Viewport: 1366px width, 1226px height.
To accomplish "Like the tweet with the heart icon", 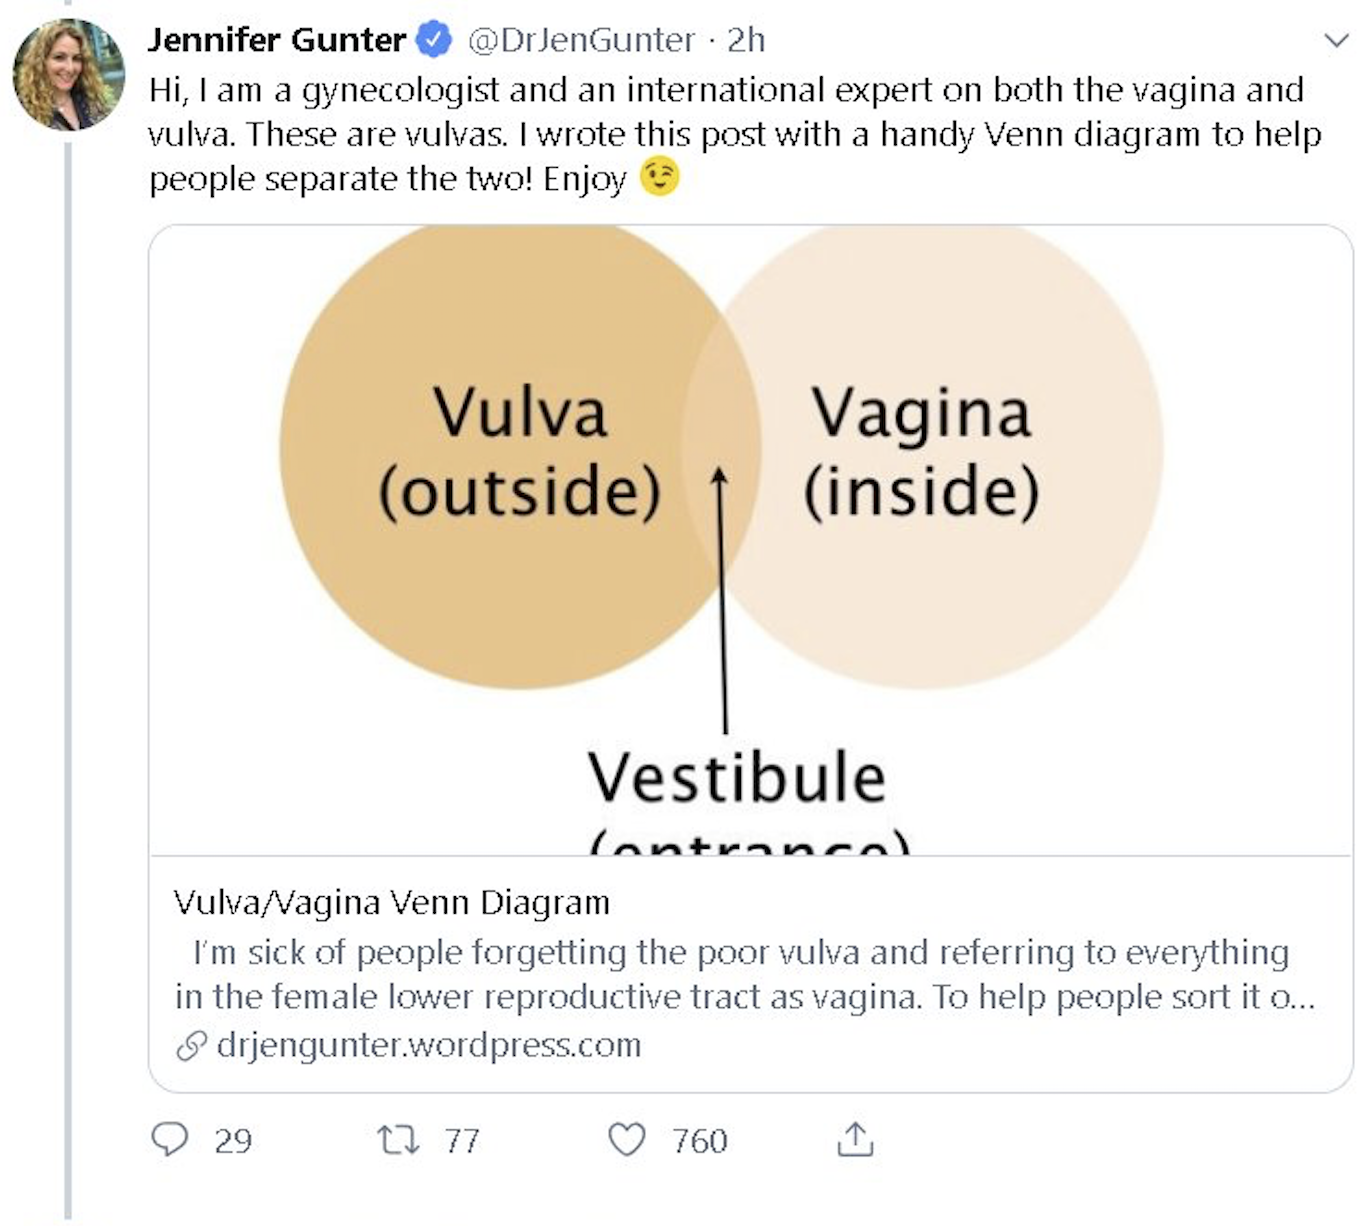I will click(x=627, y=1139).
